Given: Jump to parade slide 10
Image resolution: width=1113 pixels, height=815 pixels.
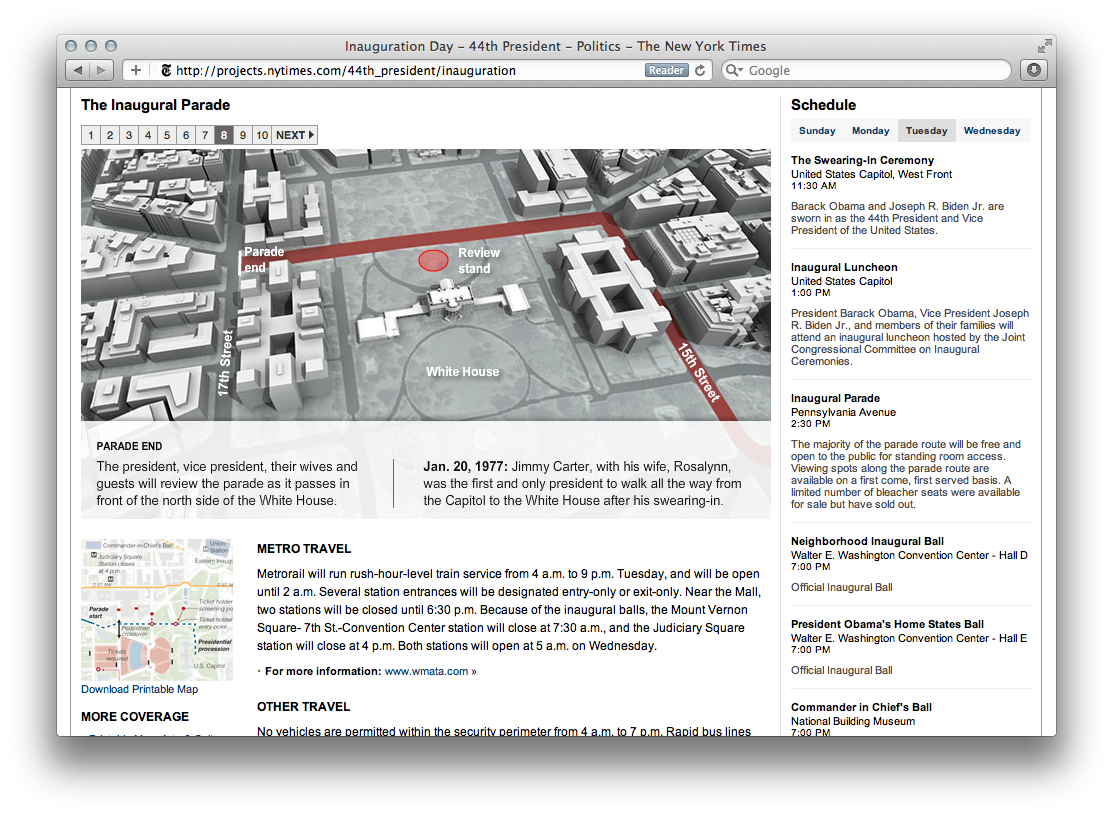Looking at the screenshot, I should tap(261, 135).
